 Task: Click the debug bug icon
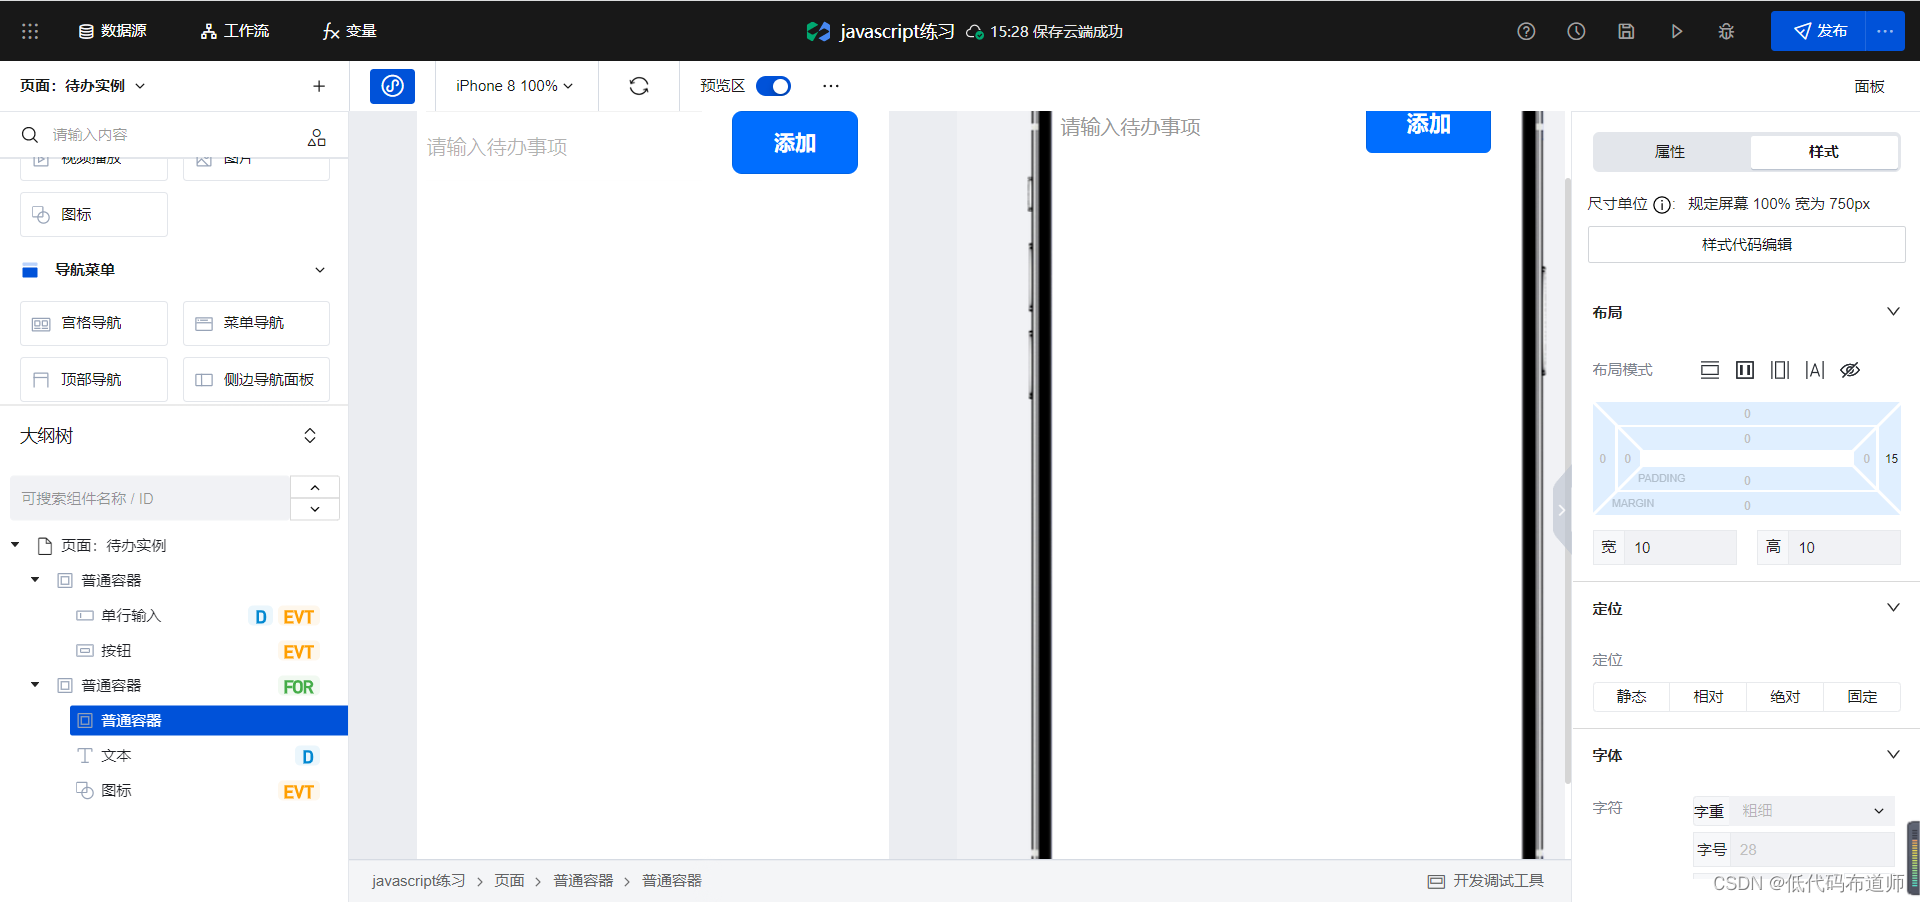1726,31
